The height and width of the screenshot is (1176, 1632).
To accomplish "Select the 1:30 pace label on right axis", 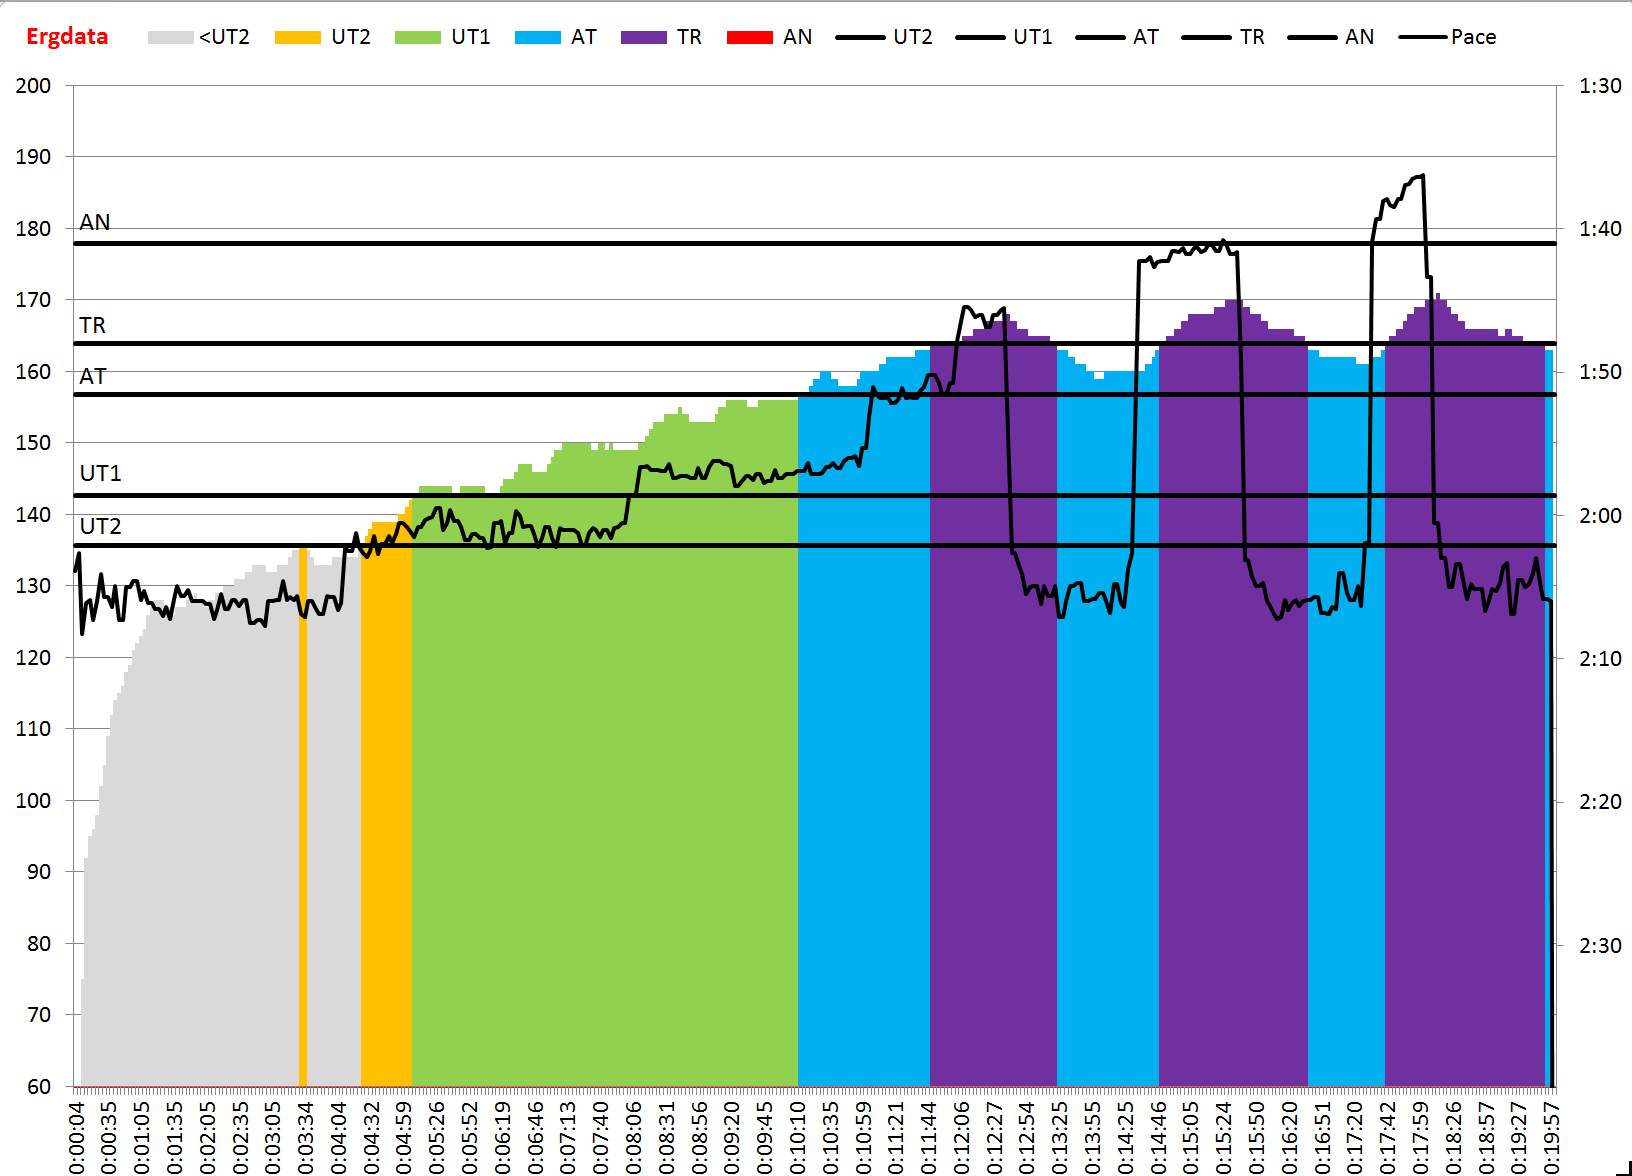I will click(1600, 86).
